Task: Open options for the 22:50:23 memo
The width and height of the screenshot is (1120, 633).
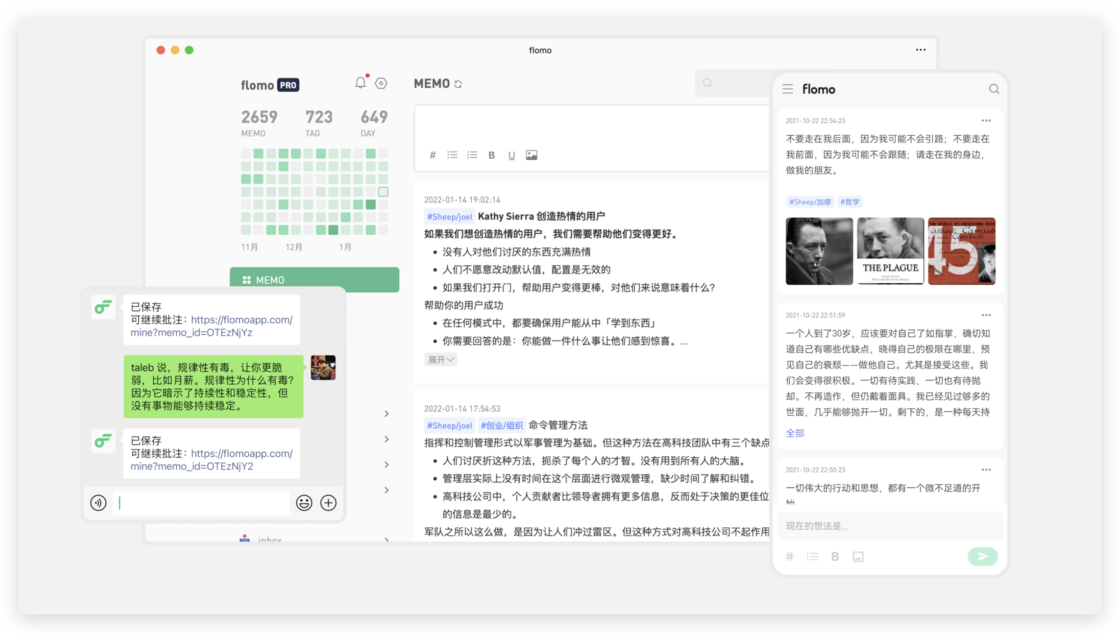Action: click(x=986, y=470)
